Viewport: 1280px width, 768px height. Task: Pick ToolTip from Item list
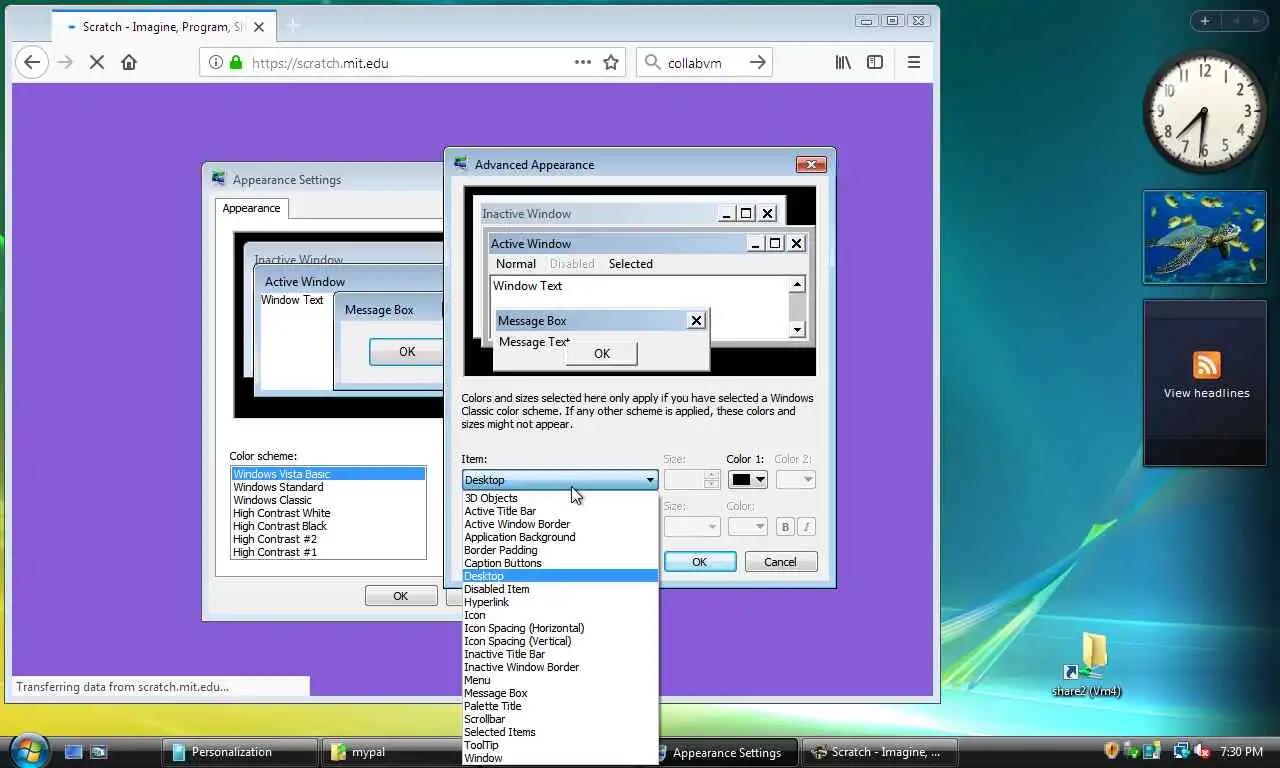560,745
